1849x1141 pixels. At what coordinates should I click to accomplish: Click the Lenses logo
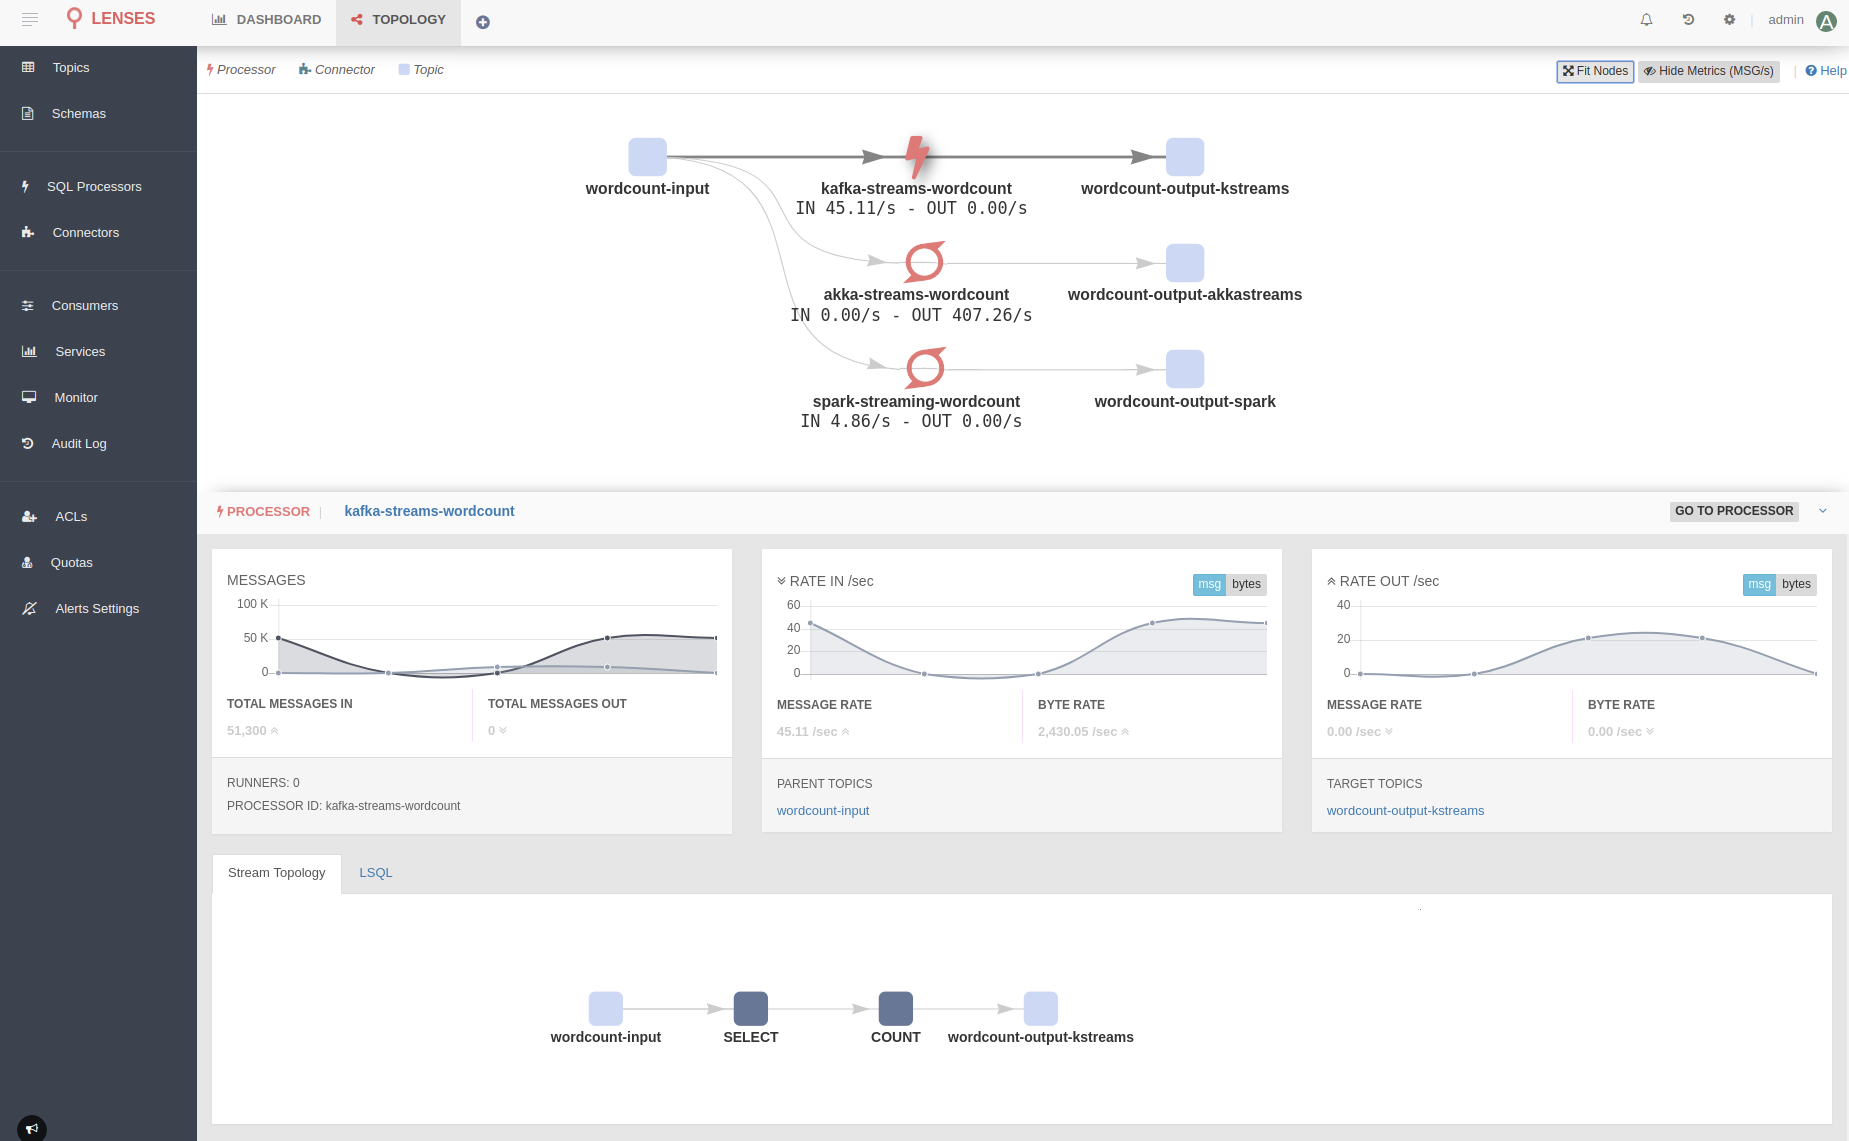(x=110, y=19)
